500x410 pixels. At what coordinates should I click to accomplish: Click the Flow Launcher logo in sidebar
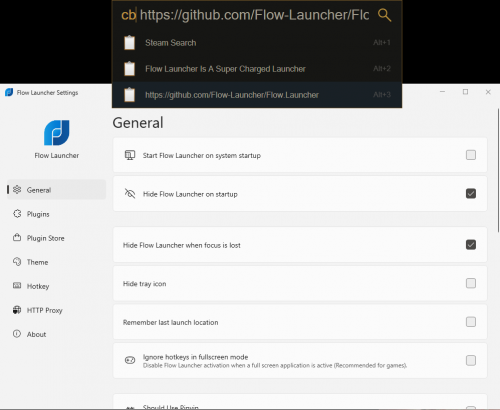point(57,133)
